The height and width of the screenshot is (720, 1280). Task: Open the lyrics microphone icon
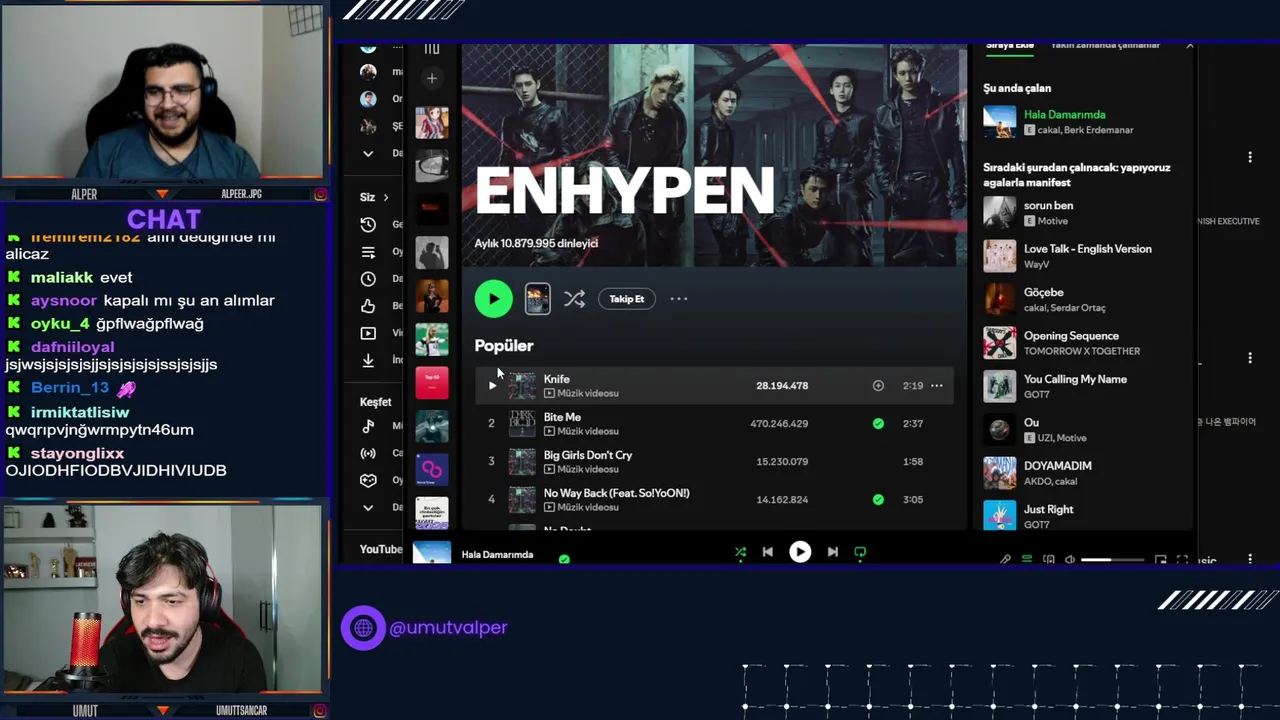[1005, 560]
